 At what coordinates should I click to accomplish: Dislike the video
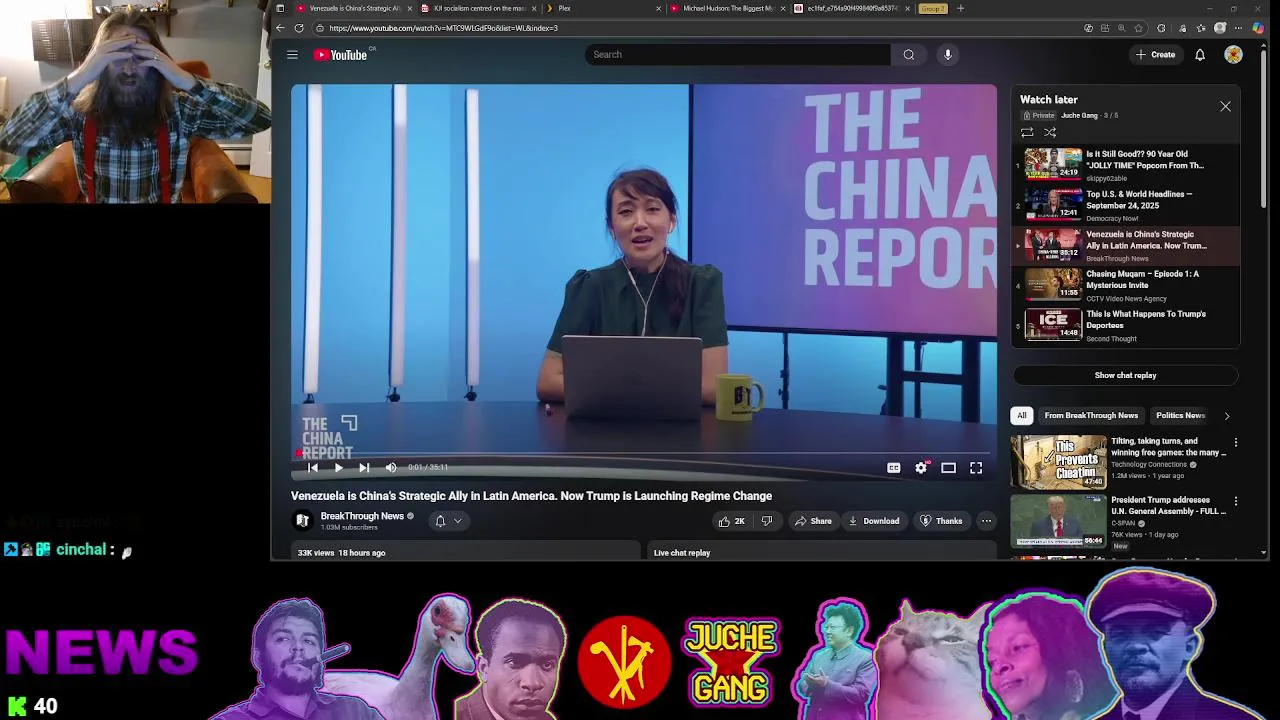(x=767, y=521)
